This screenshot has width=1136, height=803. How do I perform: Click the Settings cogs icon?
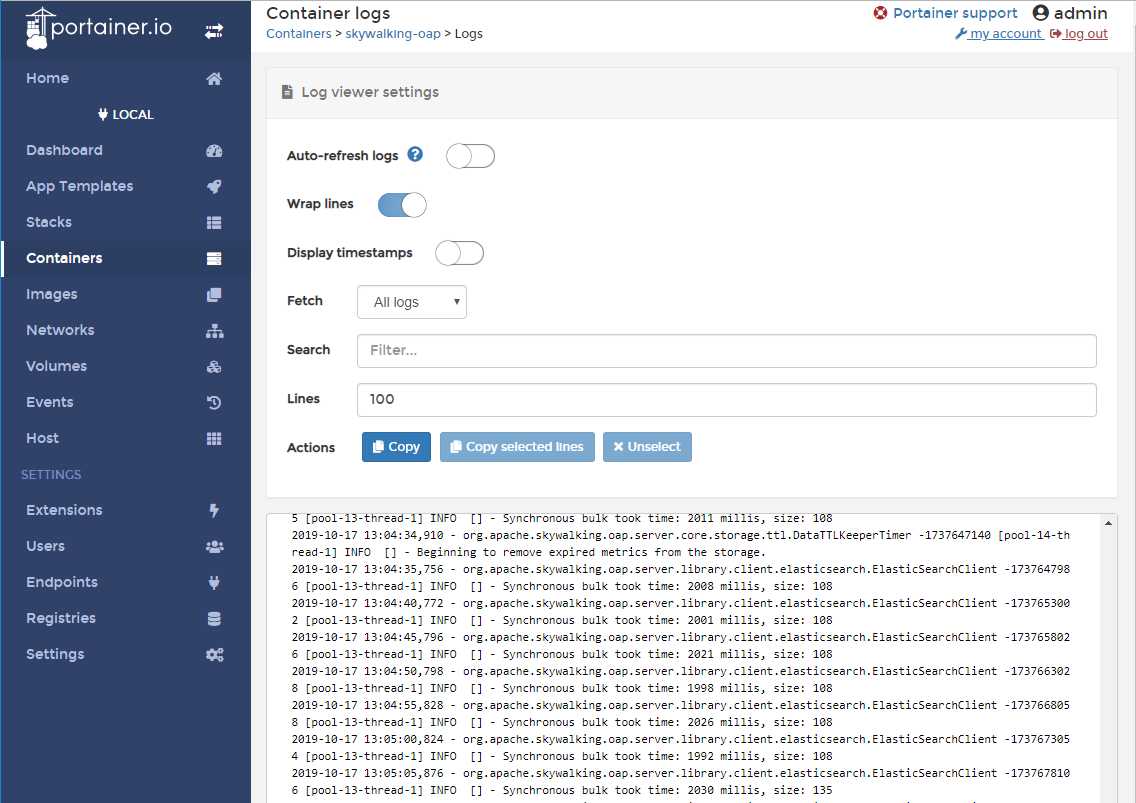pos(214,654)
